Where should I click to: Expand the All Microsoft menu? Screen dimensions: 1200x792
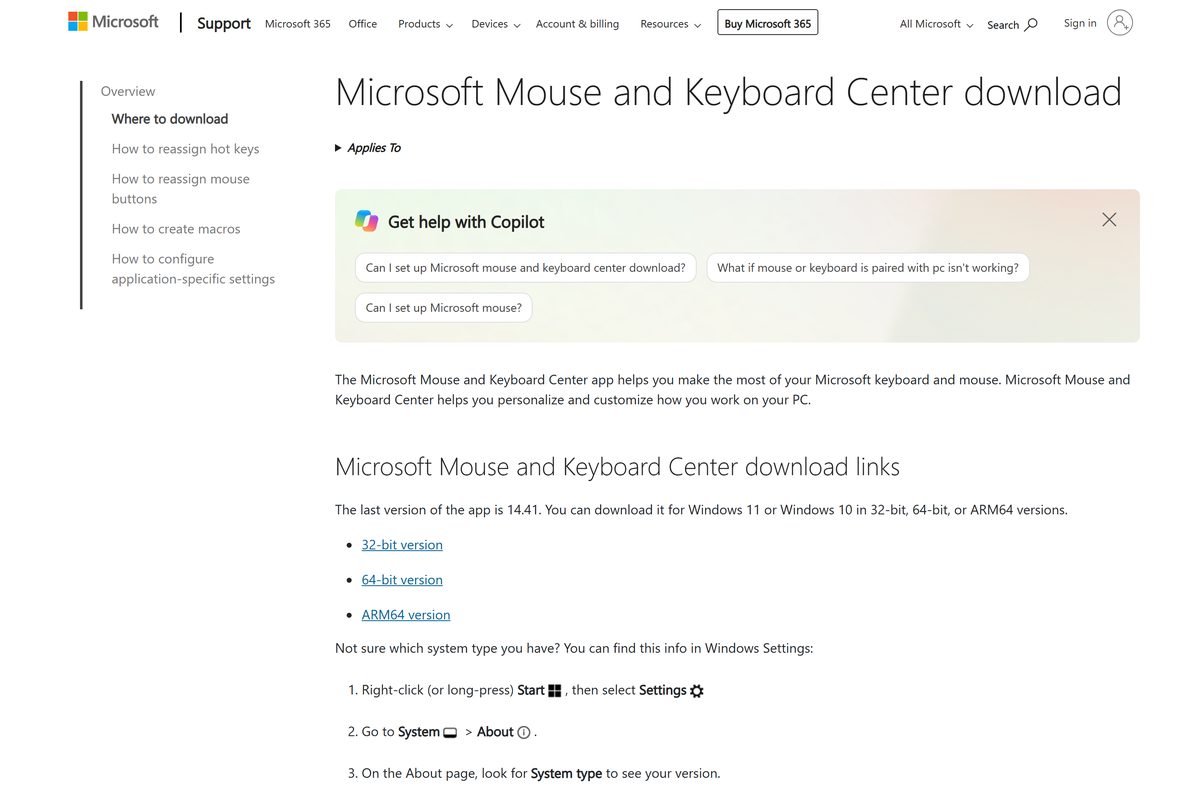pyautogui.click(x=936, y=24)
